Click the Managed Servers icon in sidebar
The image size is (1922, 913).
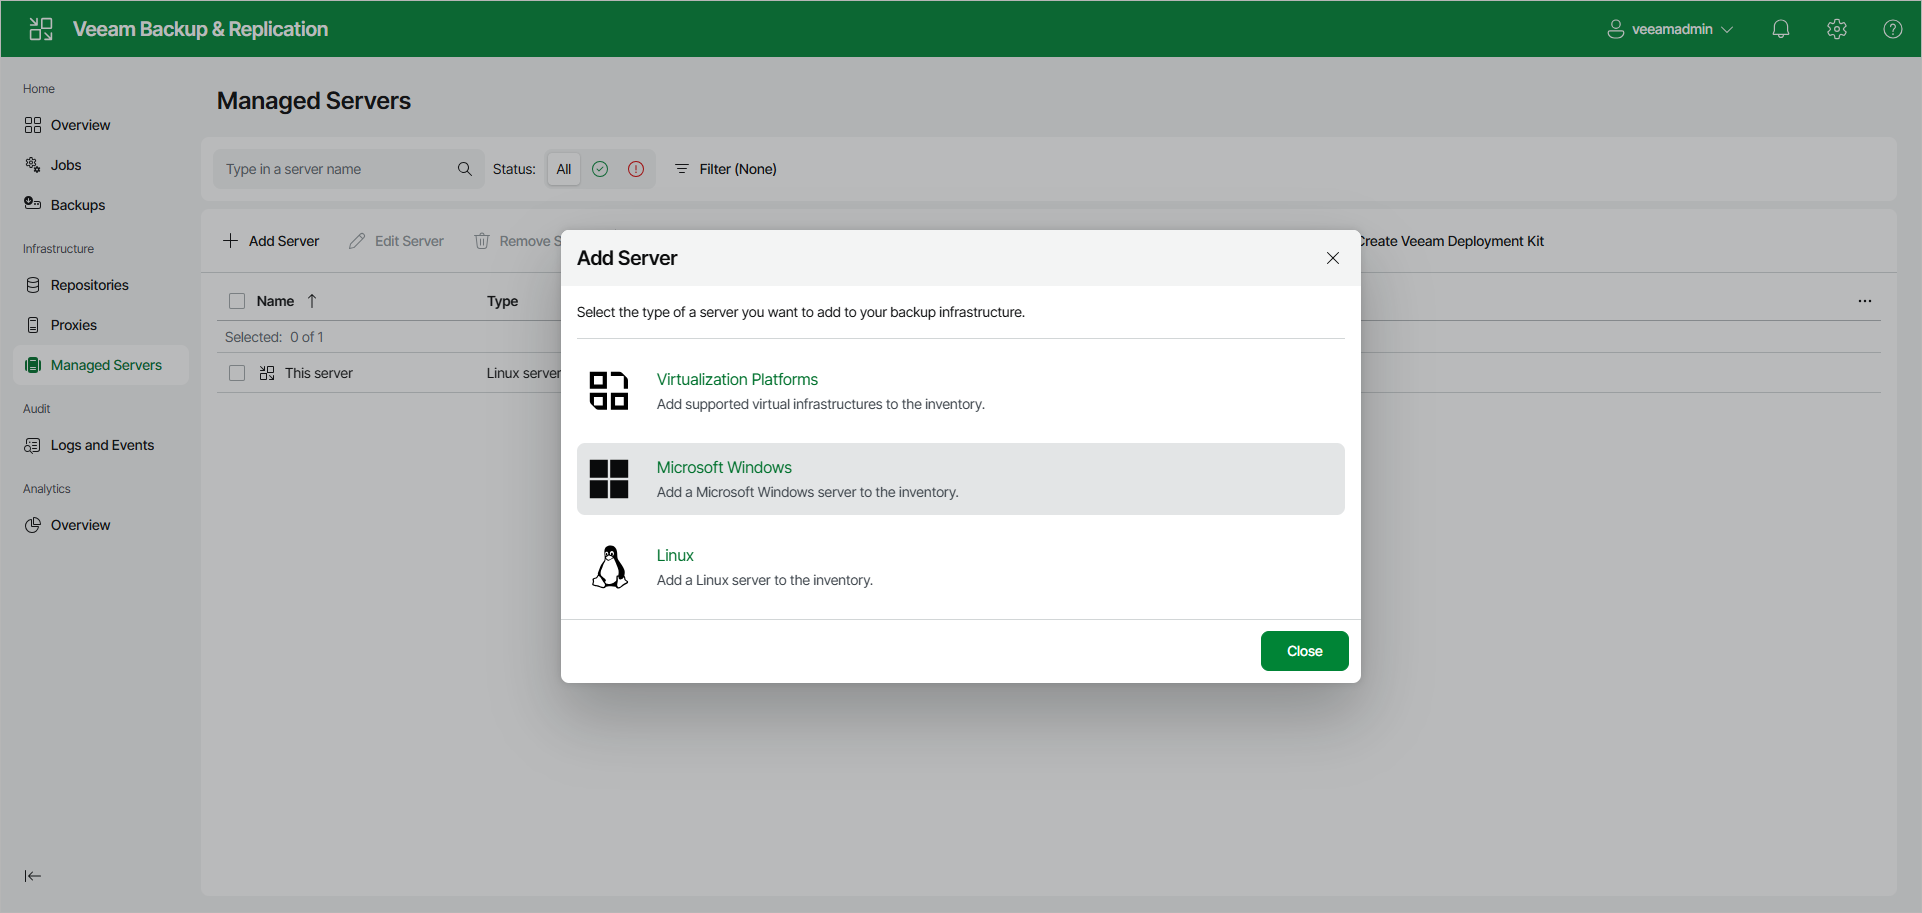click(33, 365)
